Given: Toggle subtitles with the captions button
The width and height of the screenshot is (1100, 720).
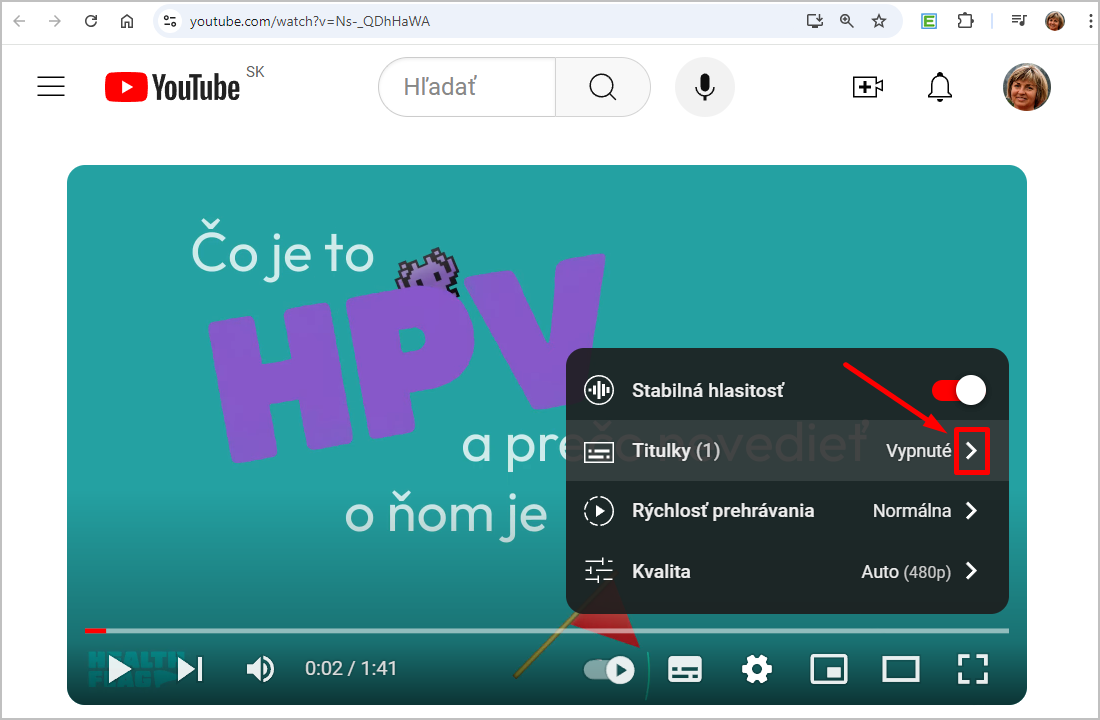Looking at the screenshot, I should point(685,669).
